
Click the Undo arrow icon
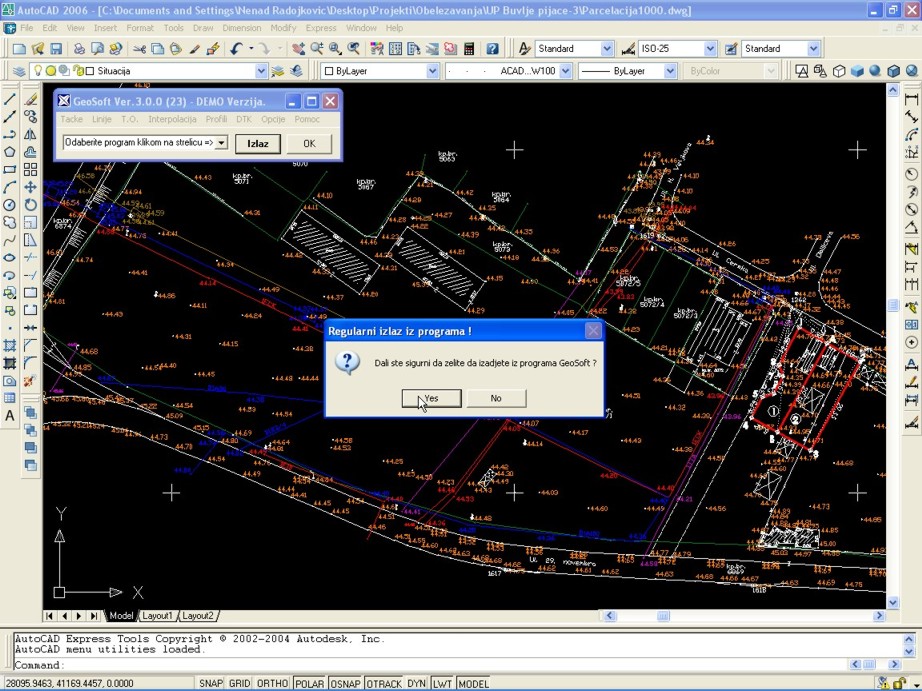[x=236, y=49]
